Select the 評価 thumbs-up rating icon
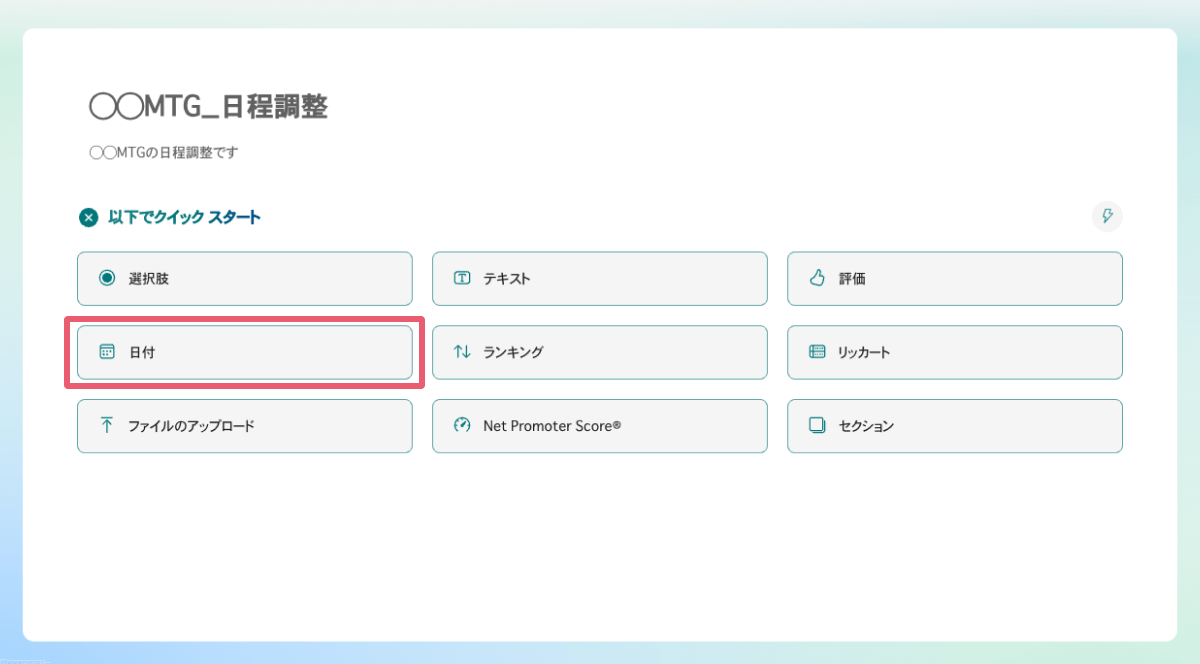1200x664 pixels. coord(817,278)
